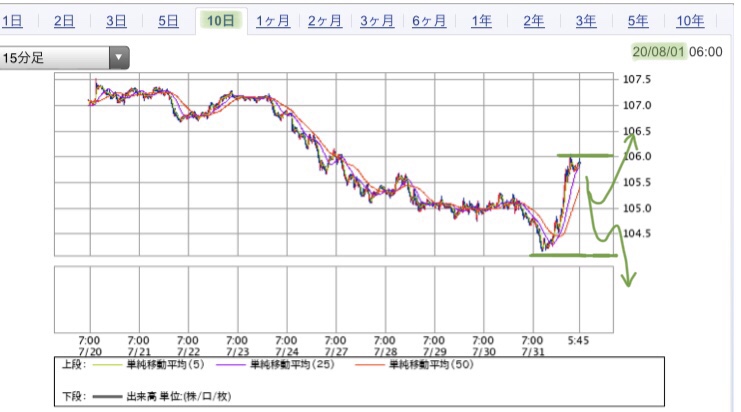Click the 105.5 price axis label
The height and width of the screenshot is (412, 741).
click(x=637, y=182)
